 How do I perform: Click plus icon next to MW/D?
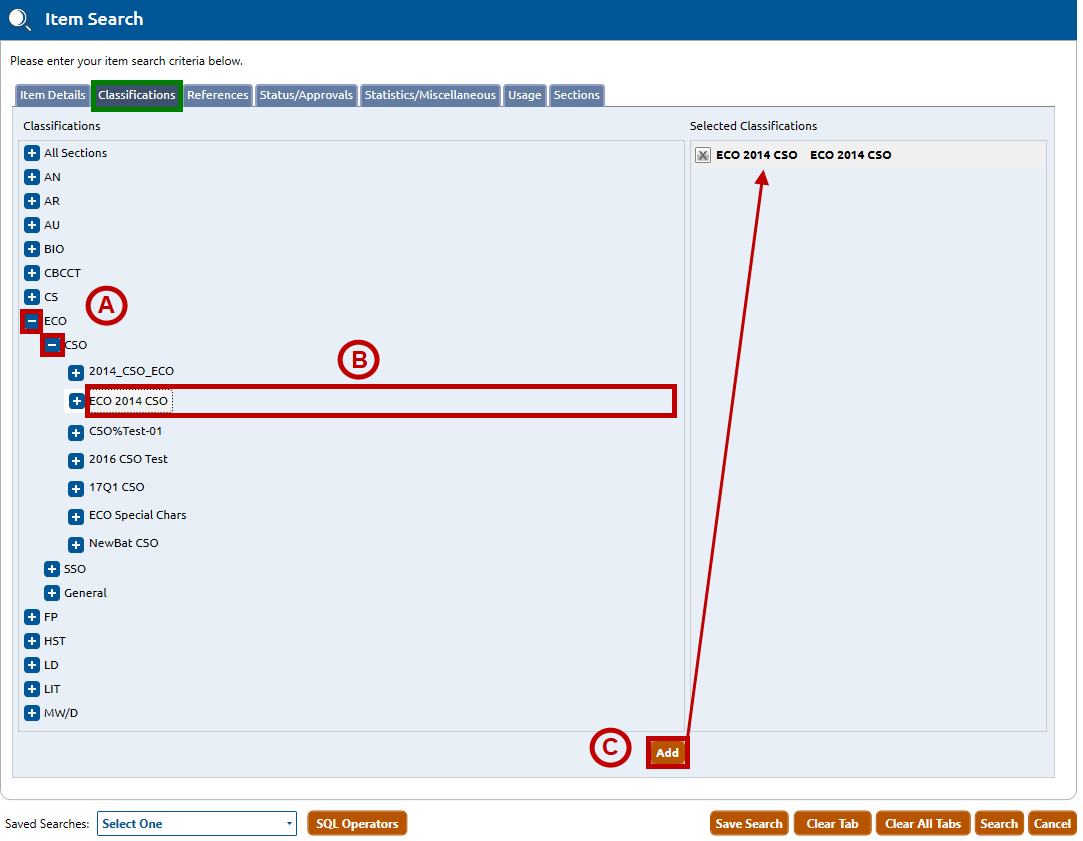[x=32, y=713]
